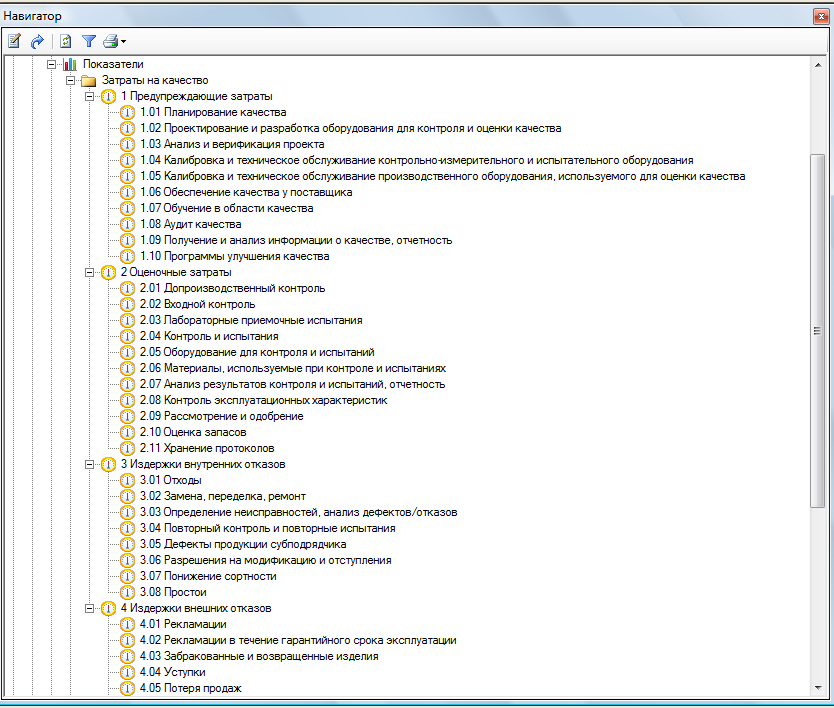
Task: Click the edit note toolbar icon
Action: pyautogui.click(x=14, y=41)
